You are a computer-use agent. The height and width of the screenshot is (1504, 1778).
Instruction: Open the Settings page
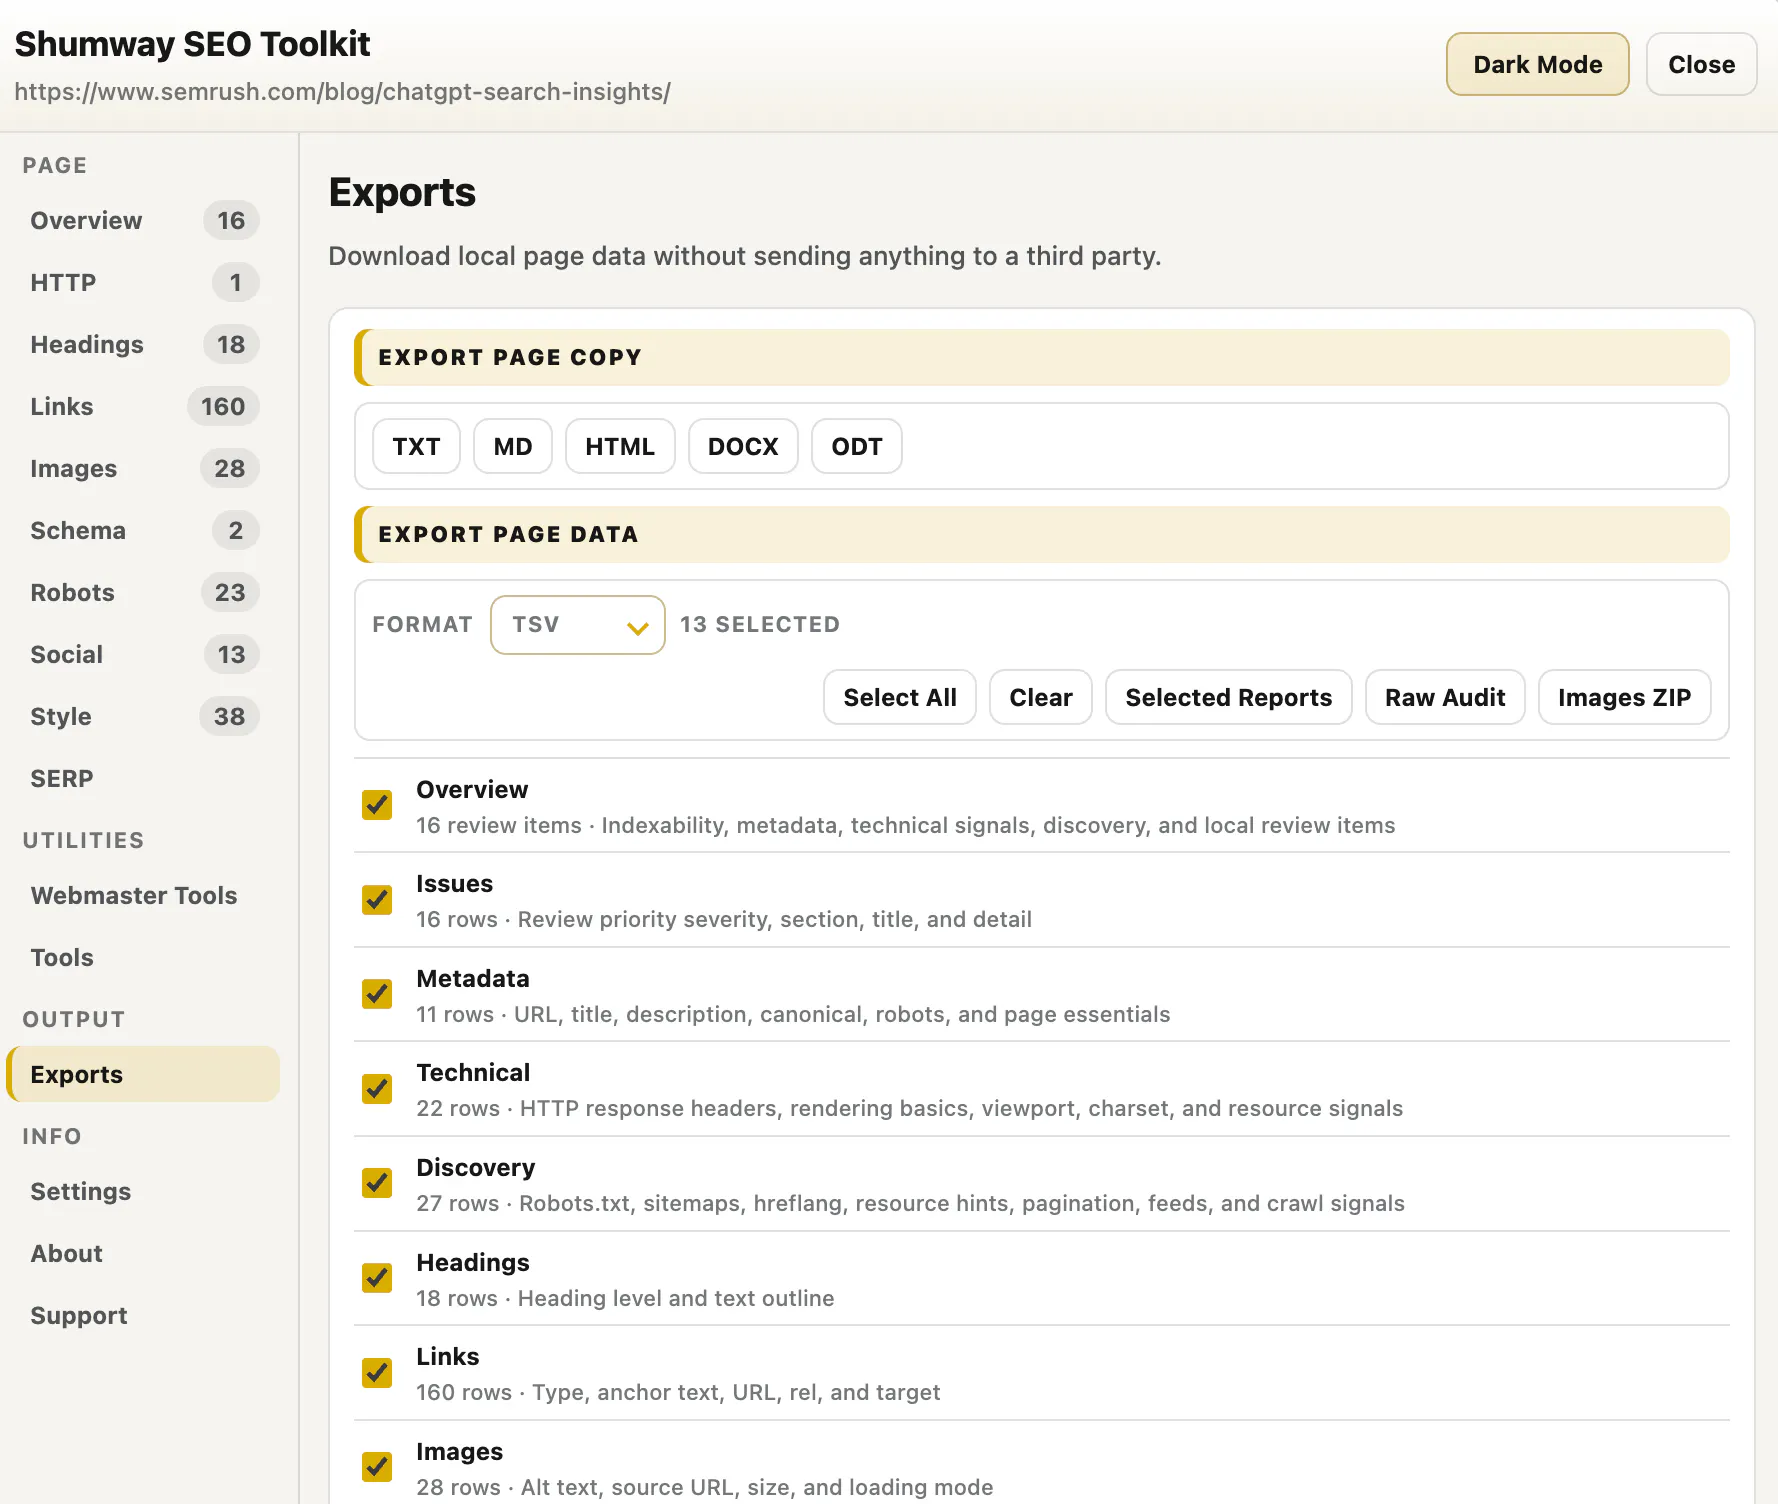tap(143, 1191)
